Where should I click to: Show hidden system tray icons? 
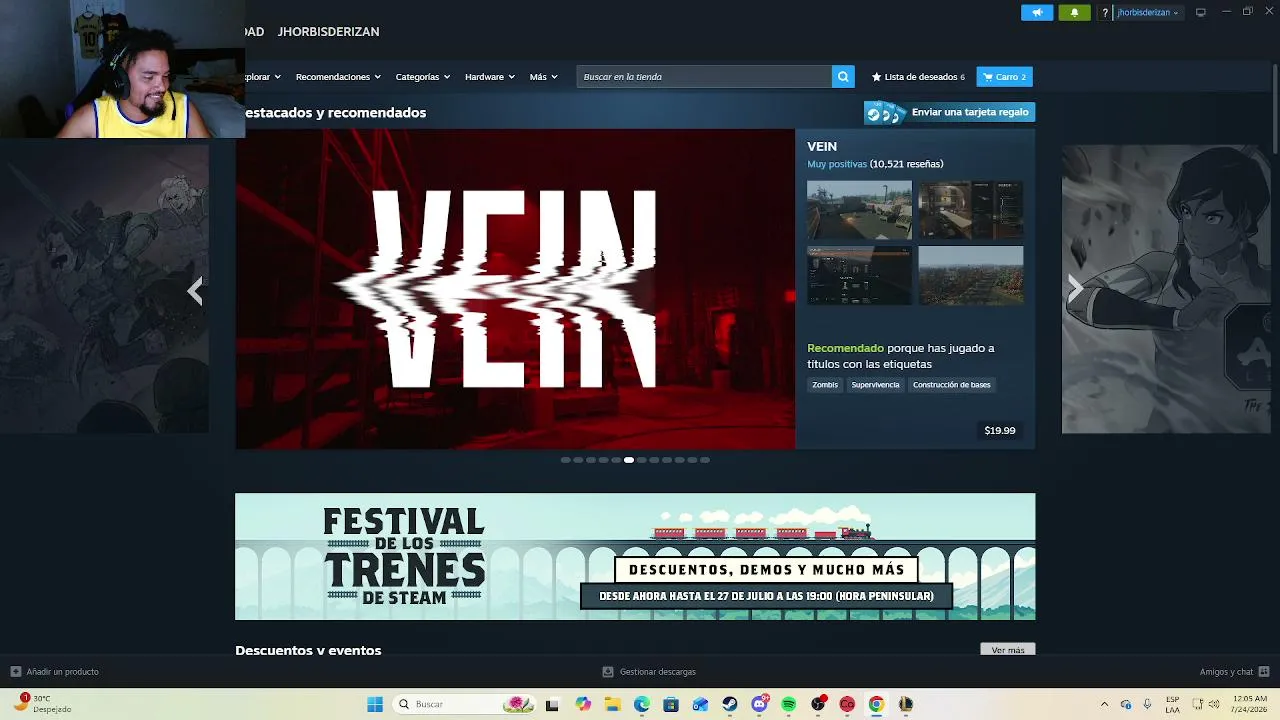pos(1104,704)
